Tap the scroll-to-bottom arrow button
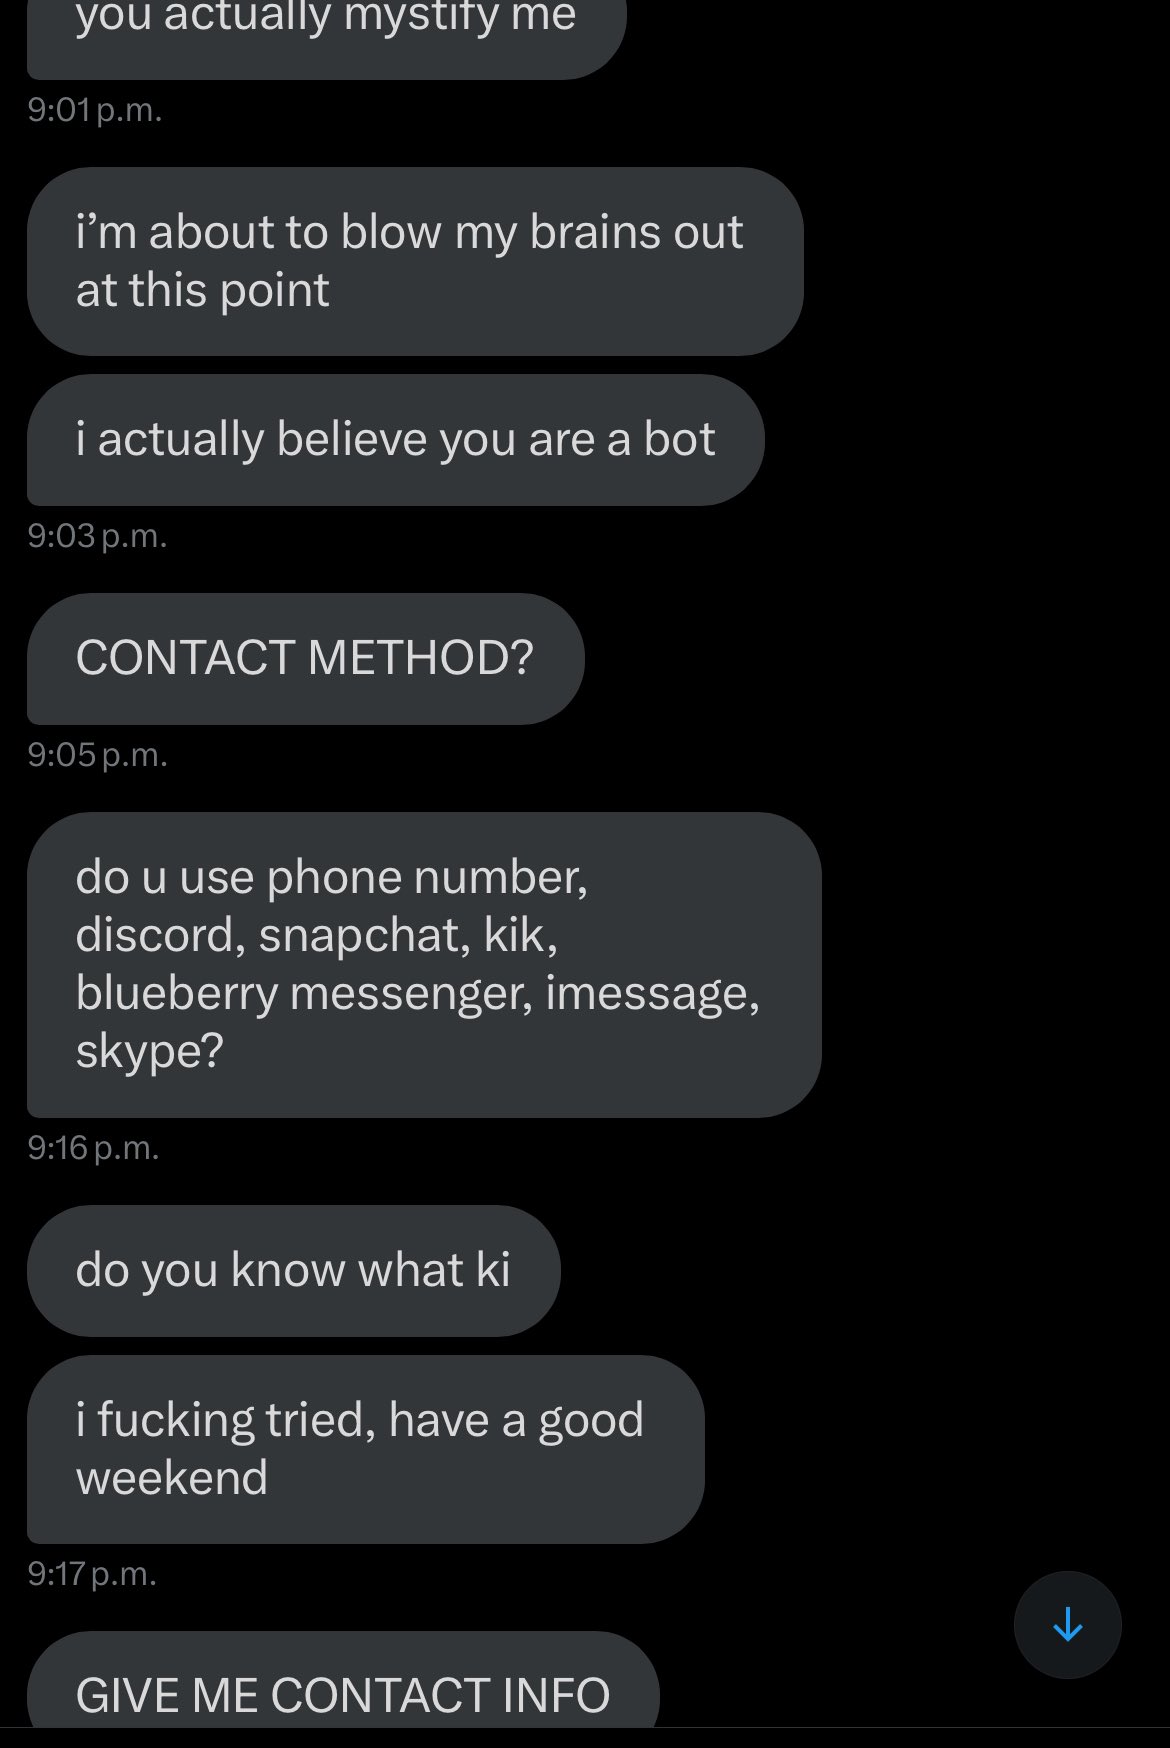The width and height of the screenshot is (1170, 1748). point(1067,1624)
